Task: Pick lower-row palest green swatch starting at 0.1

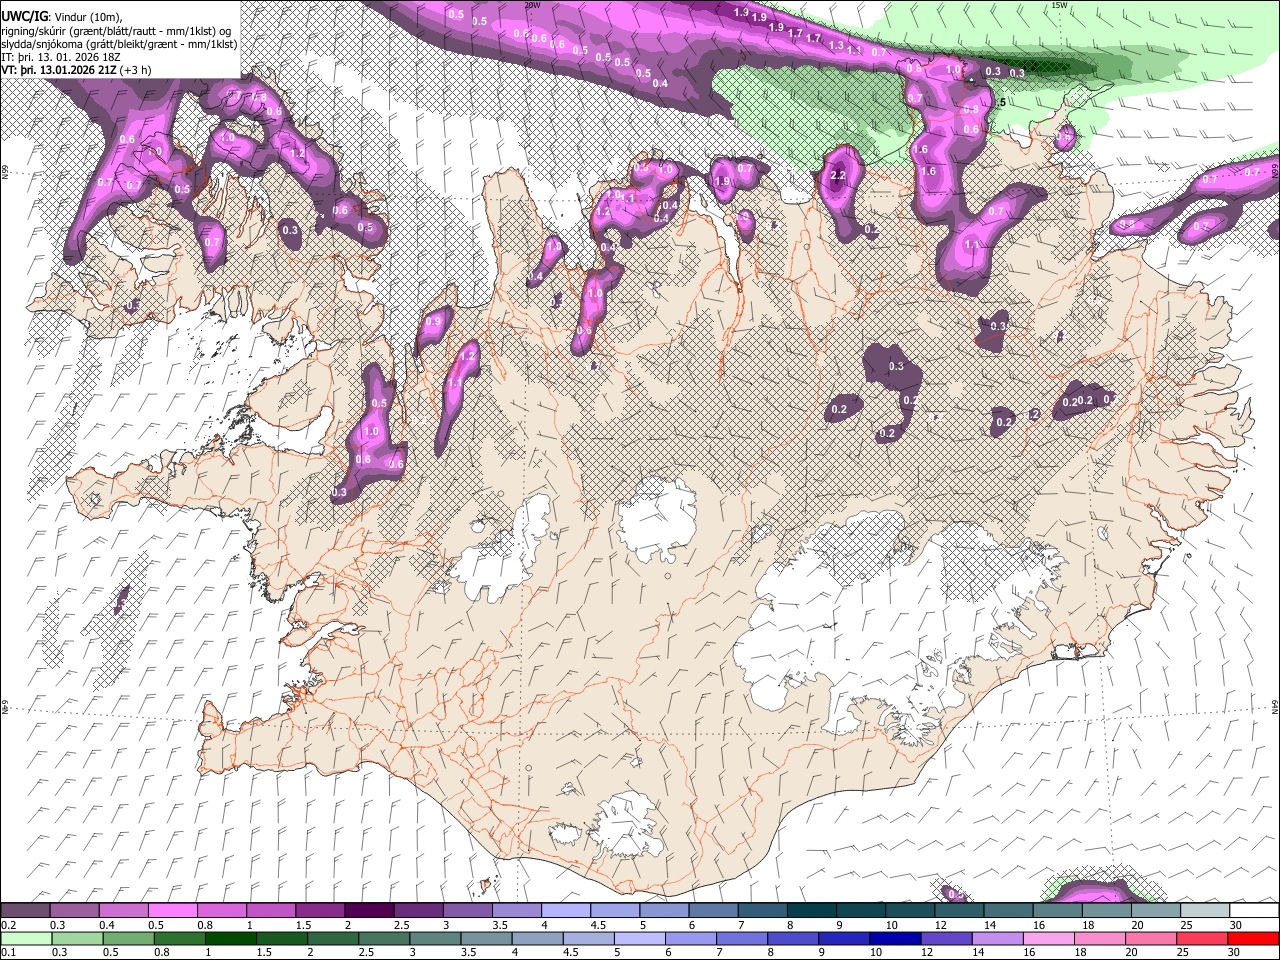Action: [x=26, y=938]
